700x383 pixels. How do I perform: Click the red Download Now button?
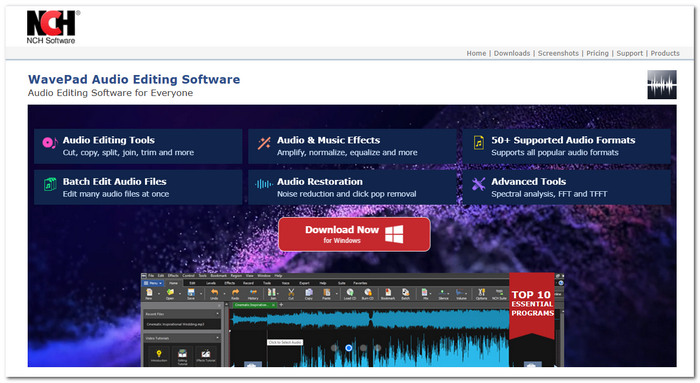click(x=354, y=234)
